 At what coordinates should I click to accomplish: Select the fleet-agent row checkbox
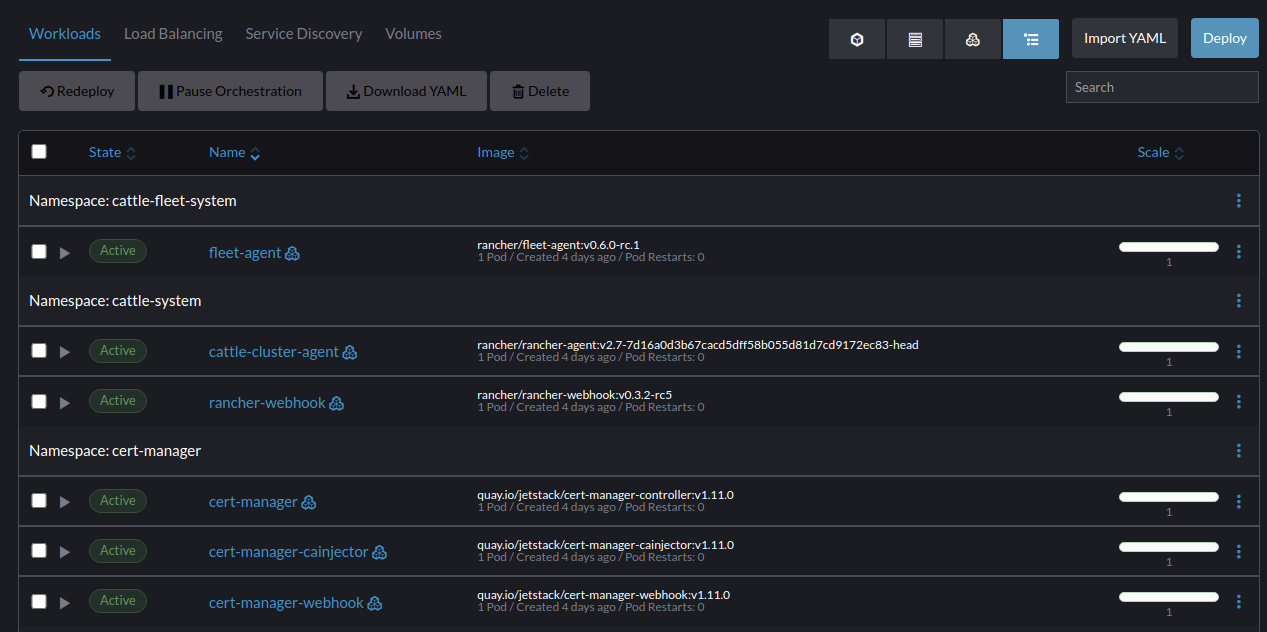pyautogui.click(x=39, y=251)
